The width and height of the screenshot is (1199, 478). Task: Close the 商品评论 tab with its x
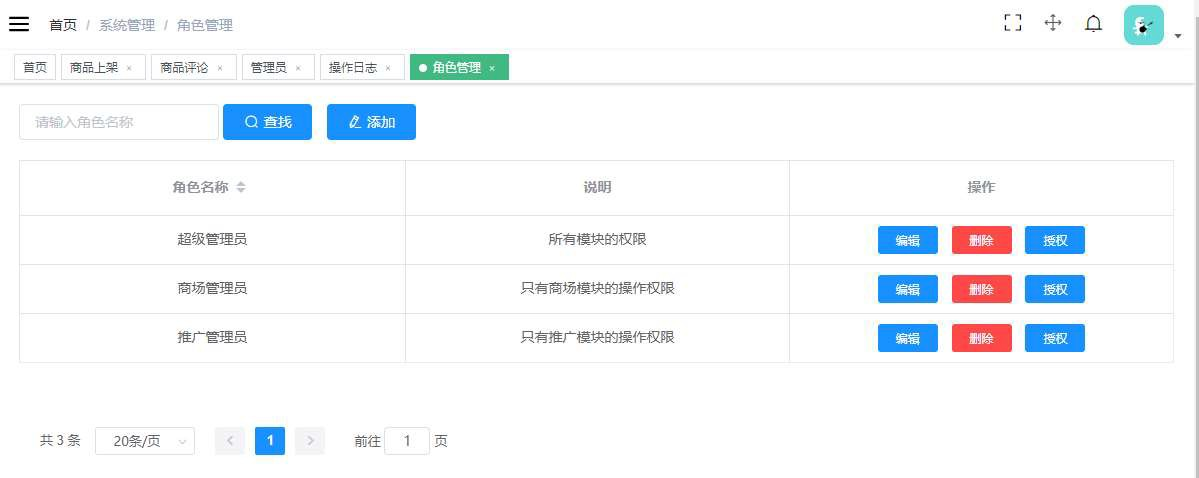coord(219,68)
